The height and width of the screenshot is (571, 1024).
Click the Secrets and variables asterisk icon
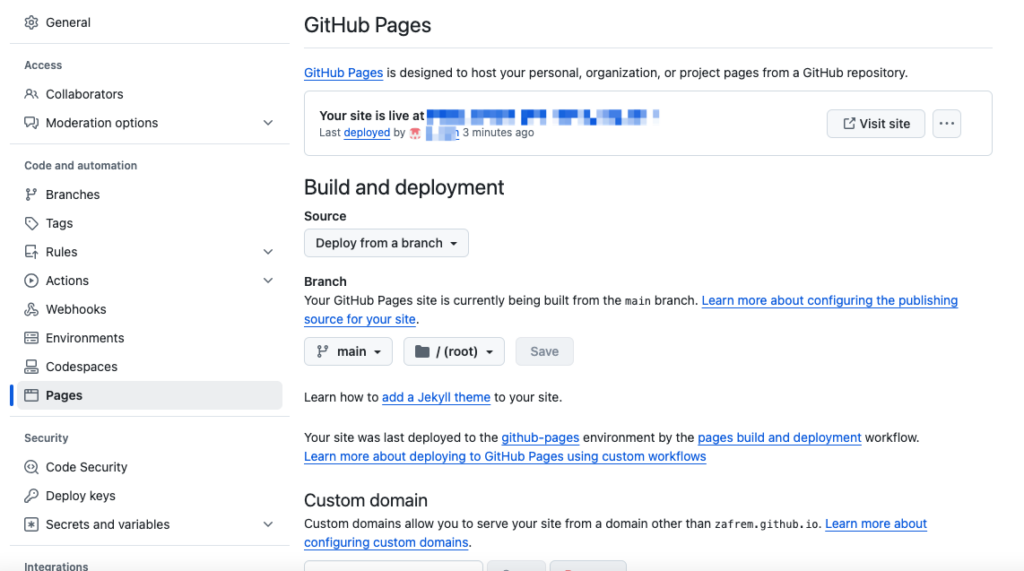point(31,525)
